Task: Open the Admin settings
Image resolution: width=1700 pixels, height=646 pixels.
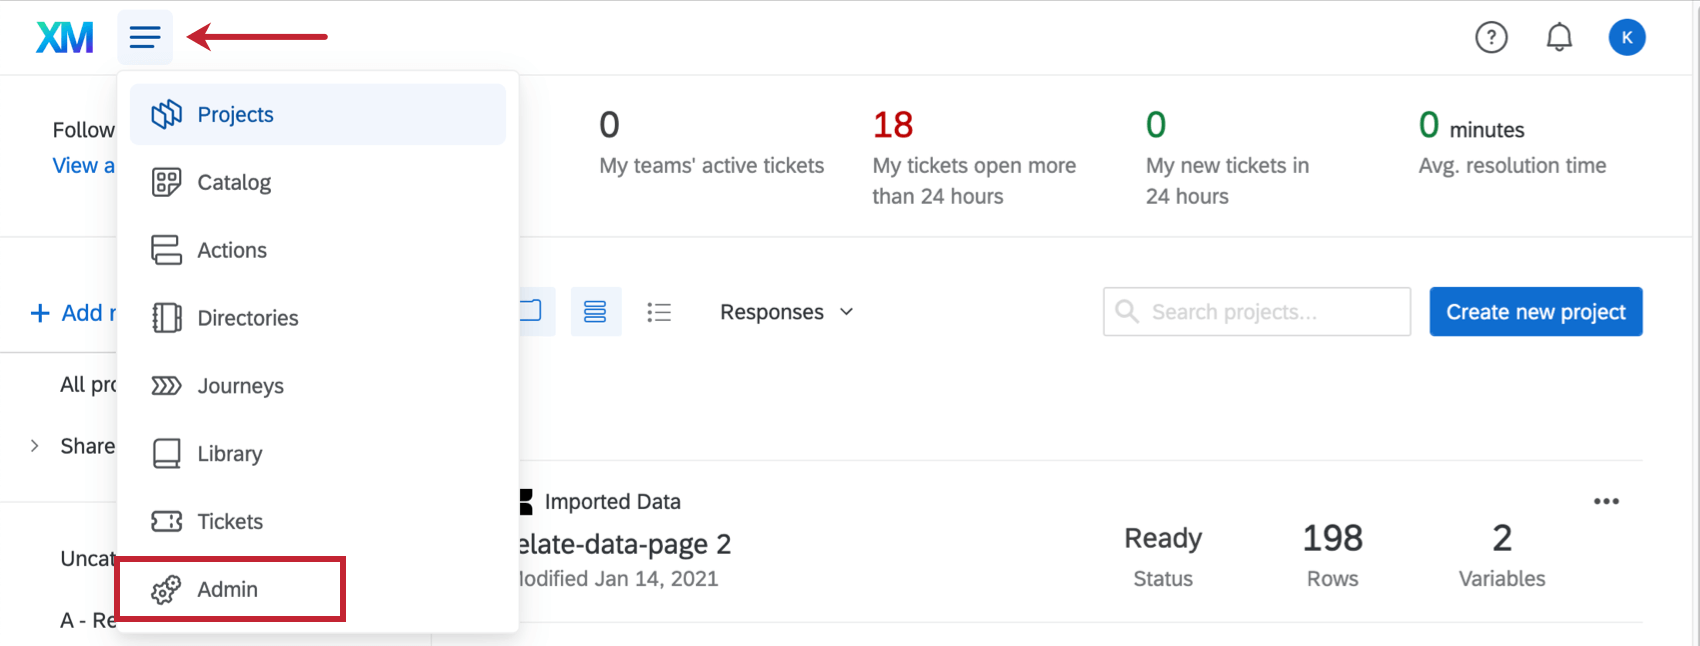Action: 228,589
